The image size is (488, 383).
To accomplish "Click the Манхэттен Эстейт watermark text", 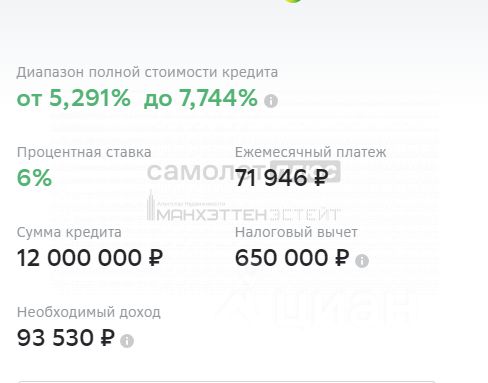I will click(x=248, y=214).
